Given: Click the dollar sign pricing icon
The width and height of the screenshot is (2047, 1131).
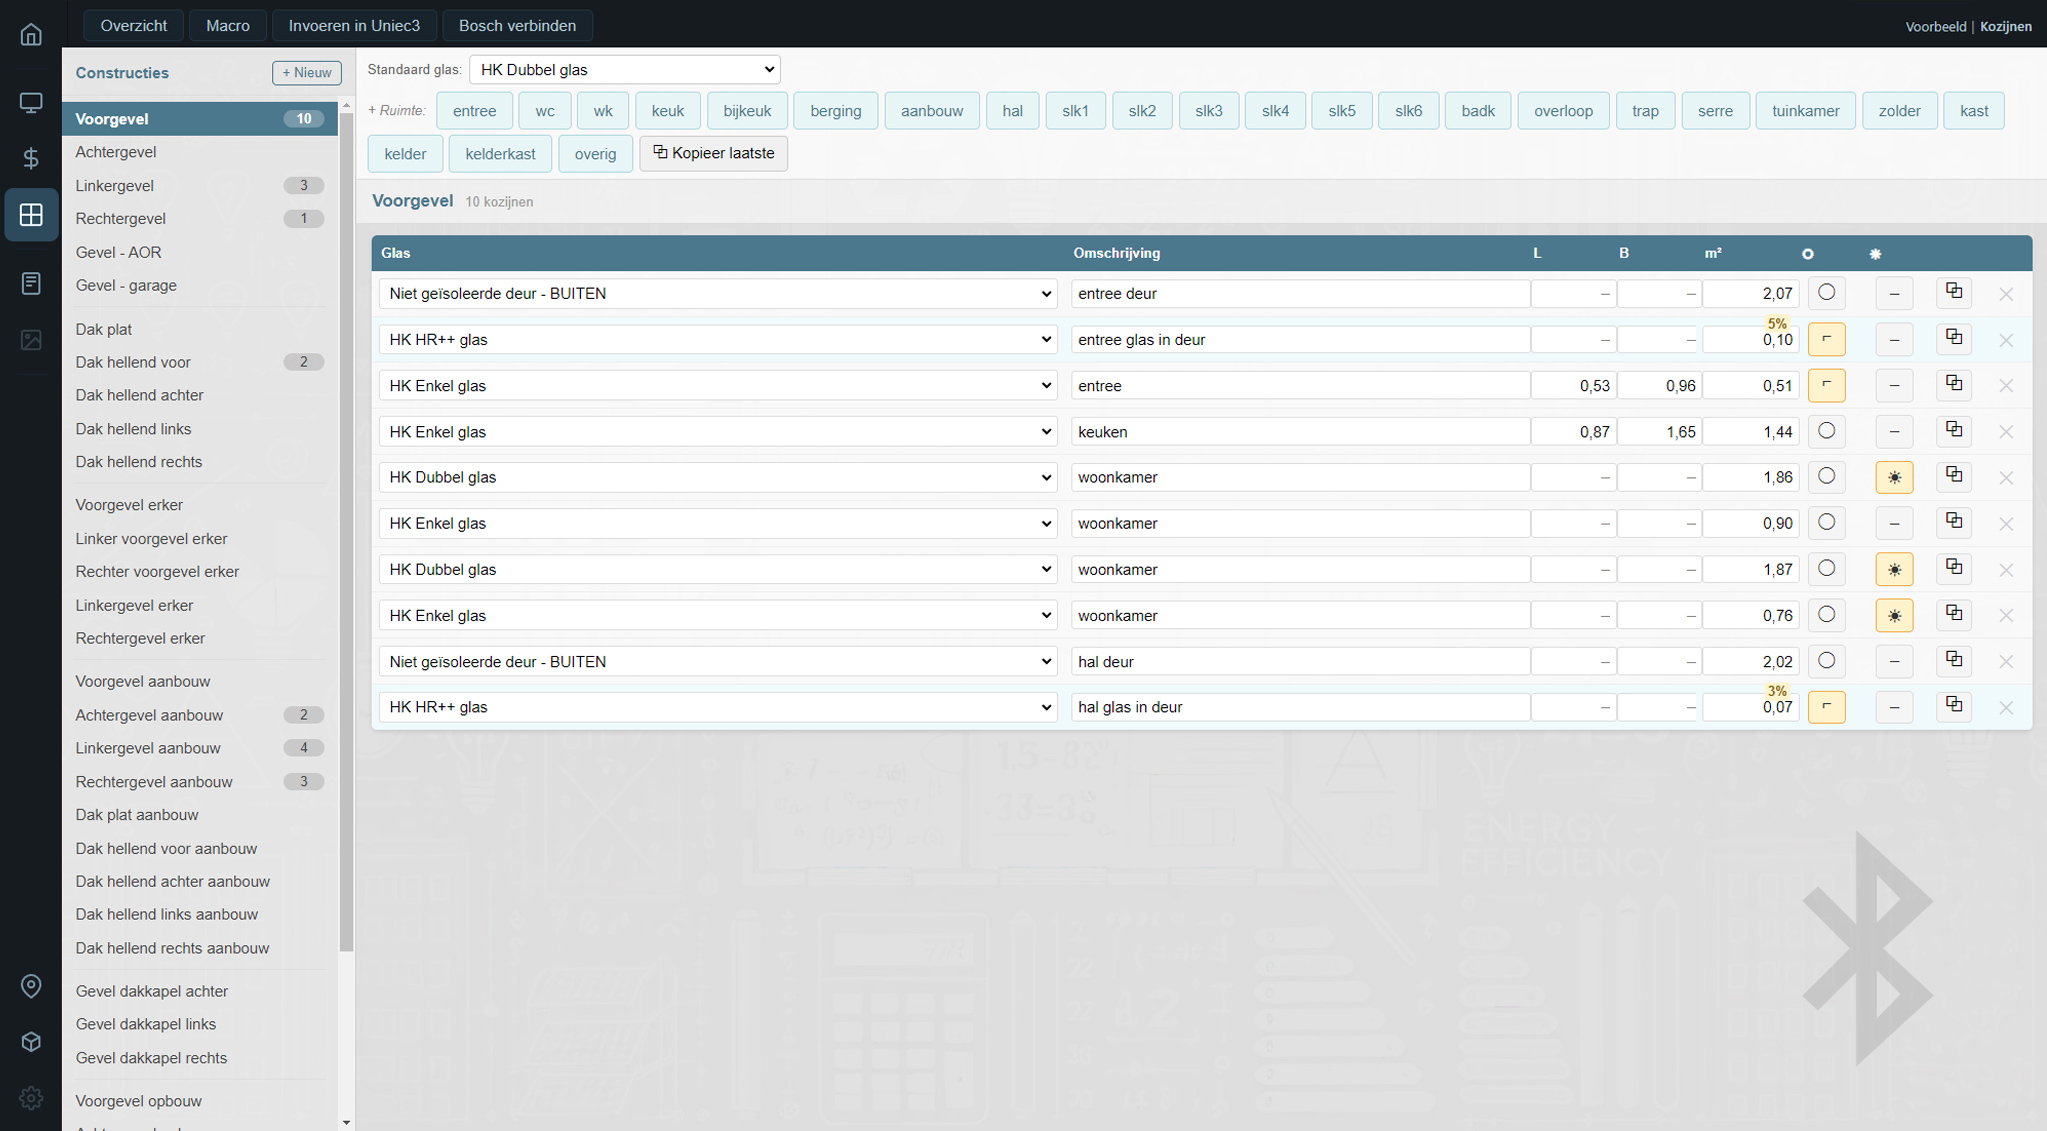Looking at the screenshot, I should tap(31, 158).
